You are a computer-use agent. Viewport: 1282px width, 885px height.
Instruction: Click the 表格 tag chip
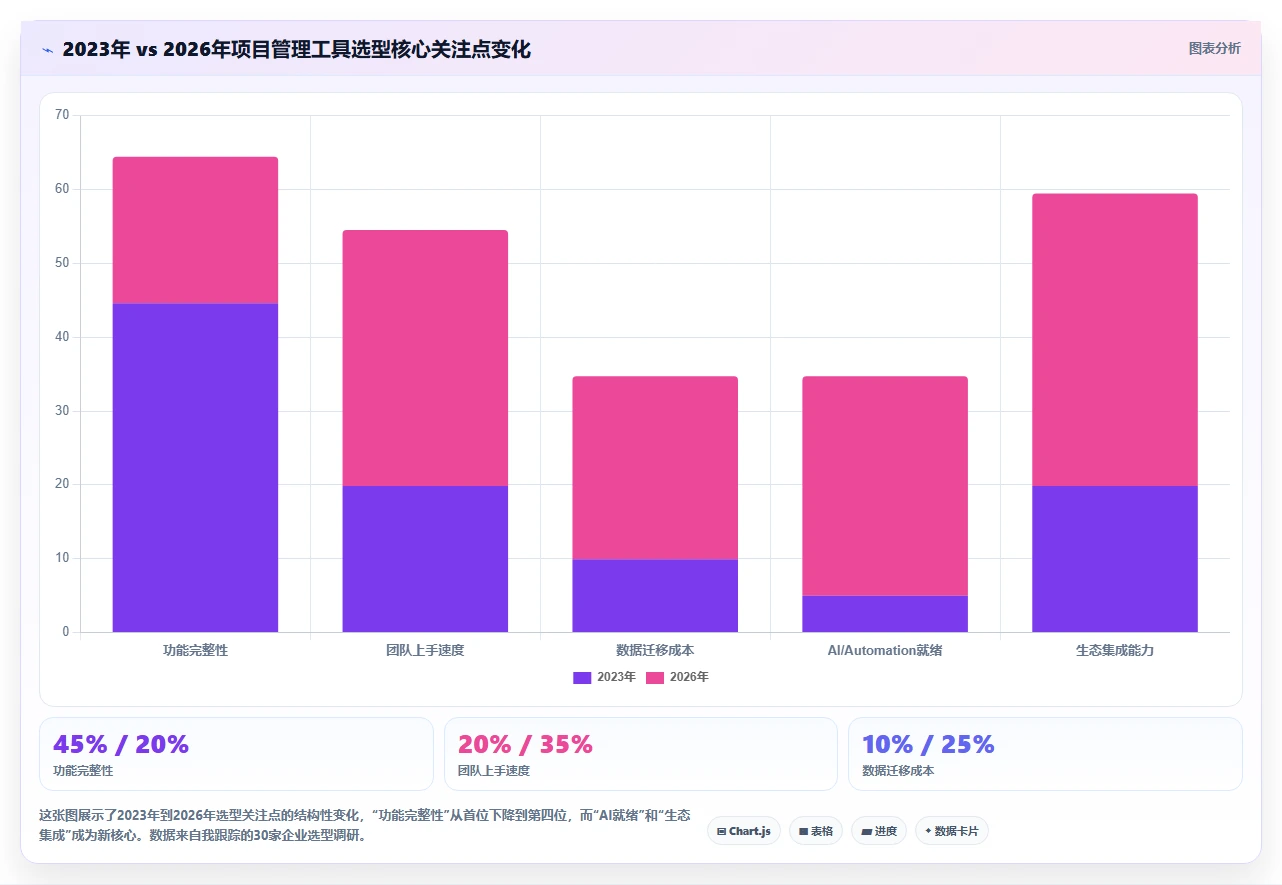816,831
